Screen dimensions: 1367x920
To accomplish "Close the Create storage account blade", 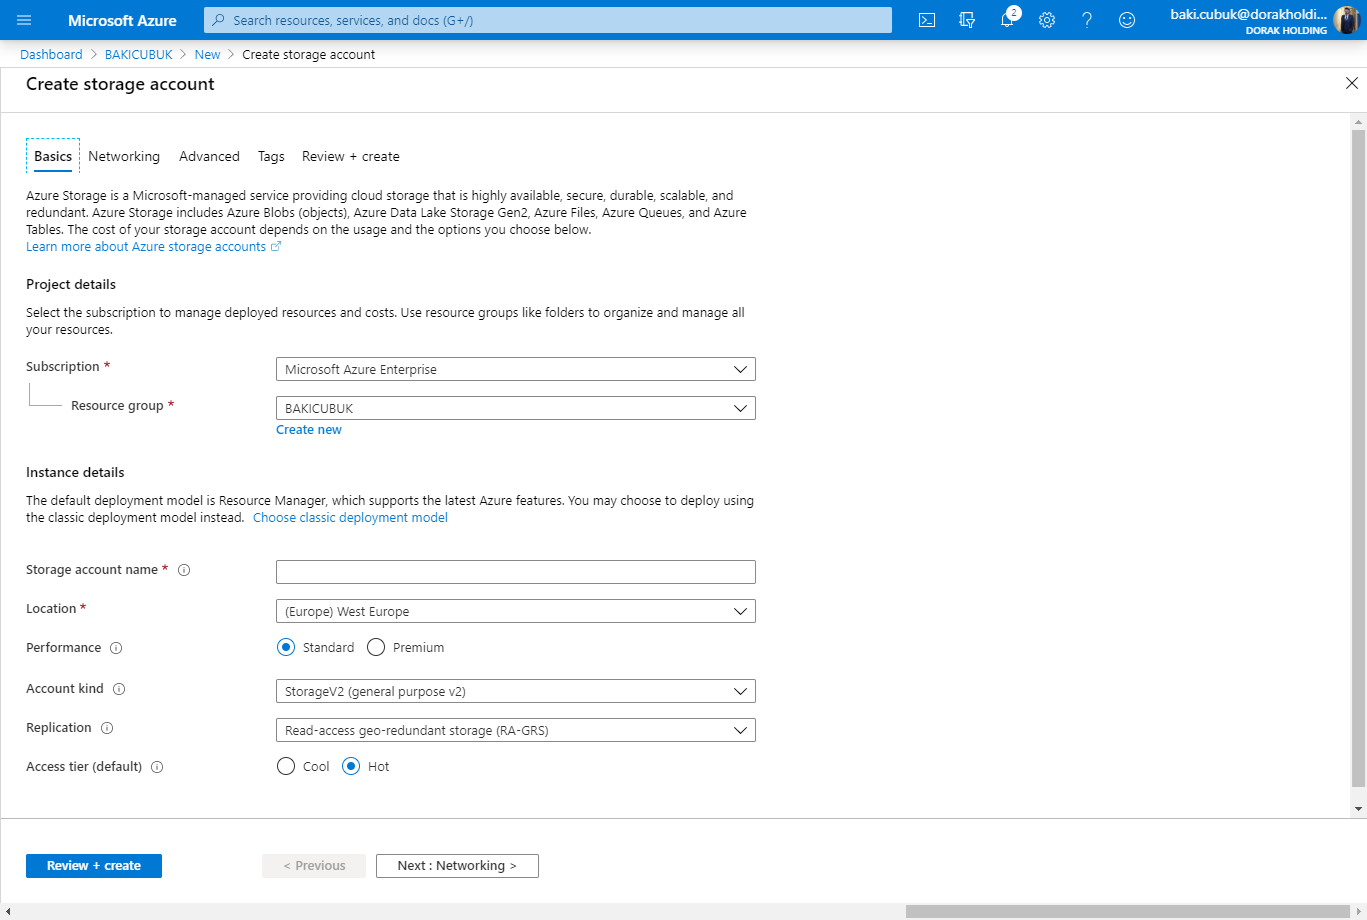I will [1352, 84].
